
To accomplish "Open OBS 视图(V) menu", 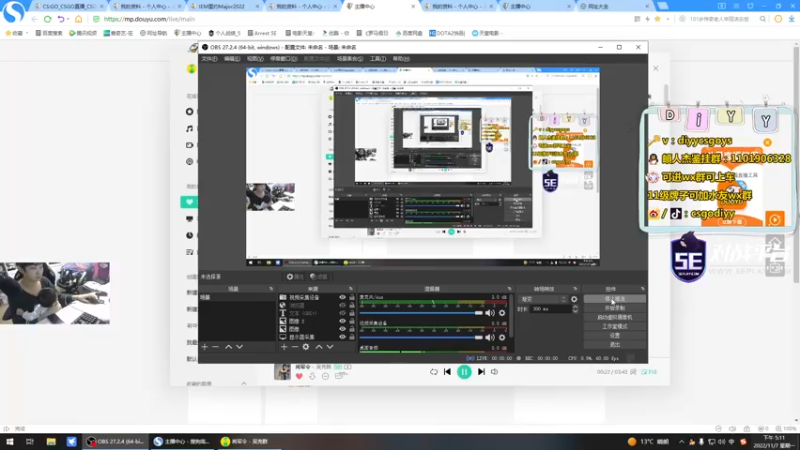I will coord(255,59).
